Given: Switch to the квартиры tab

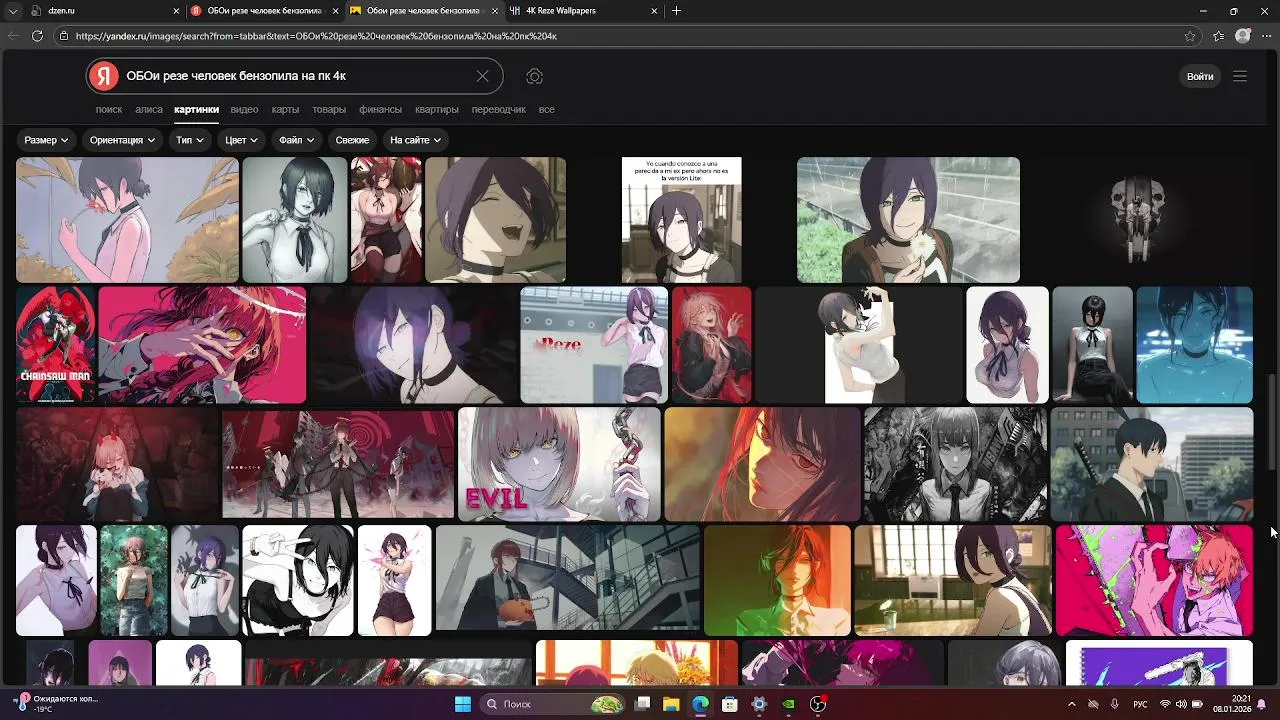Looking at the screenshot, I should click(x=437, y=109).
